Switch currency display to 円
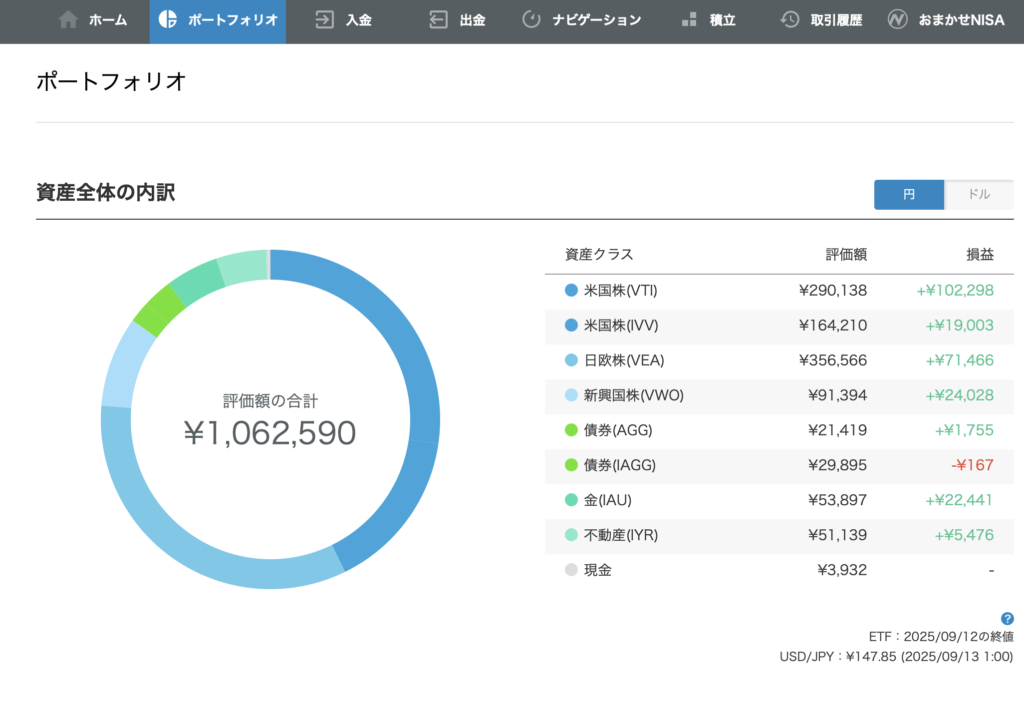The height and width of the screenshot is (710, 1024). click(x=908, y=195)
